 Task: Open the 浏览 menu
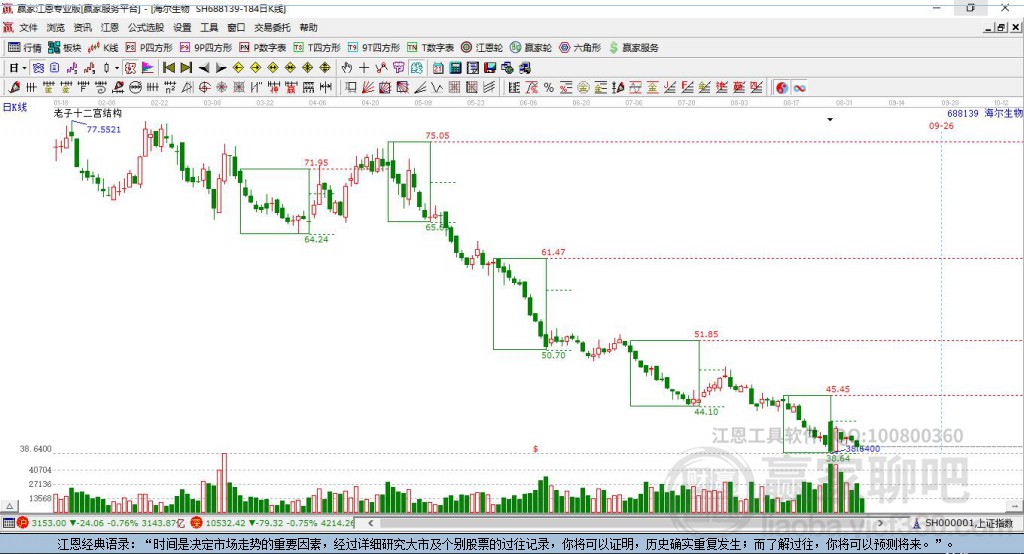[56, 27]
